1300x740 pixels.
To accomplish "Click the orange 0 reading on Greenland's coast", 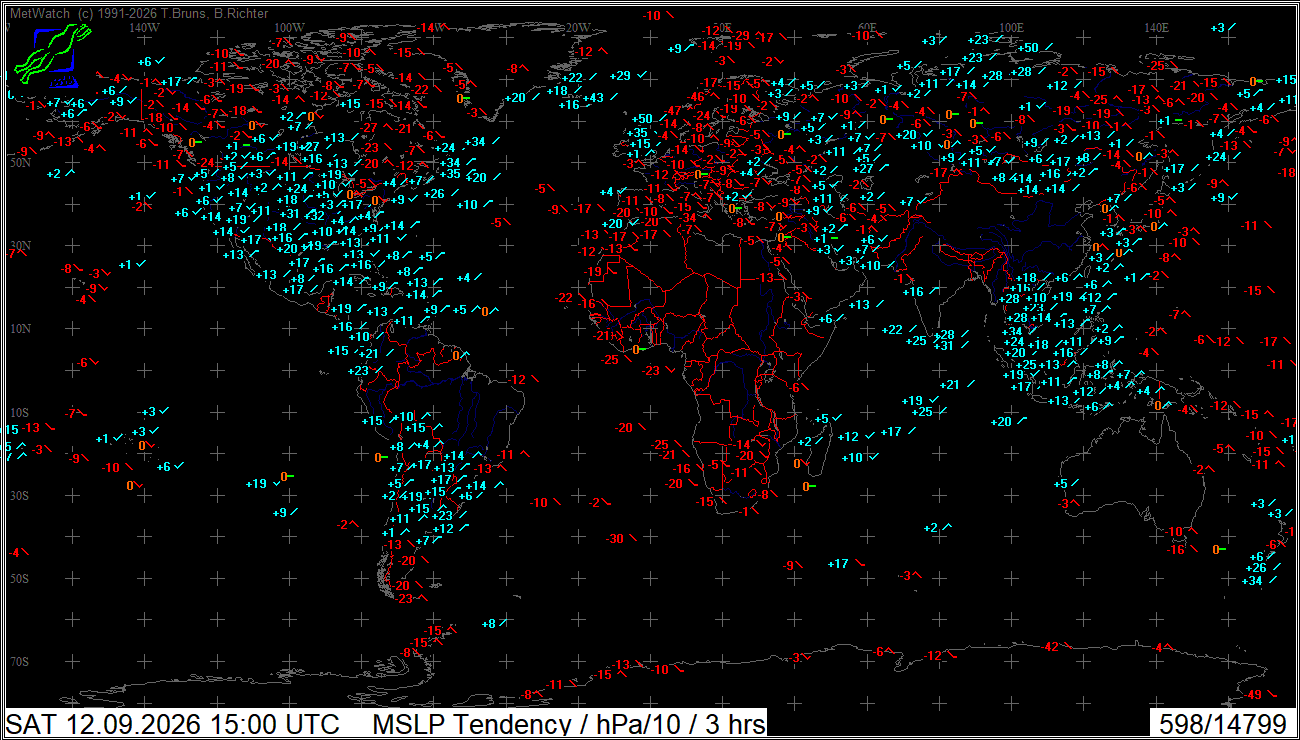I will 461,98.
